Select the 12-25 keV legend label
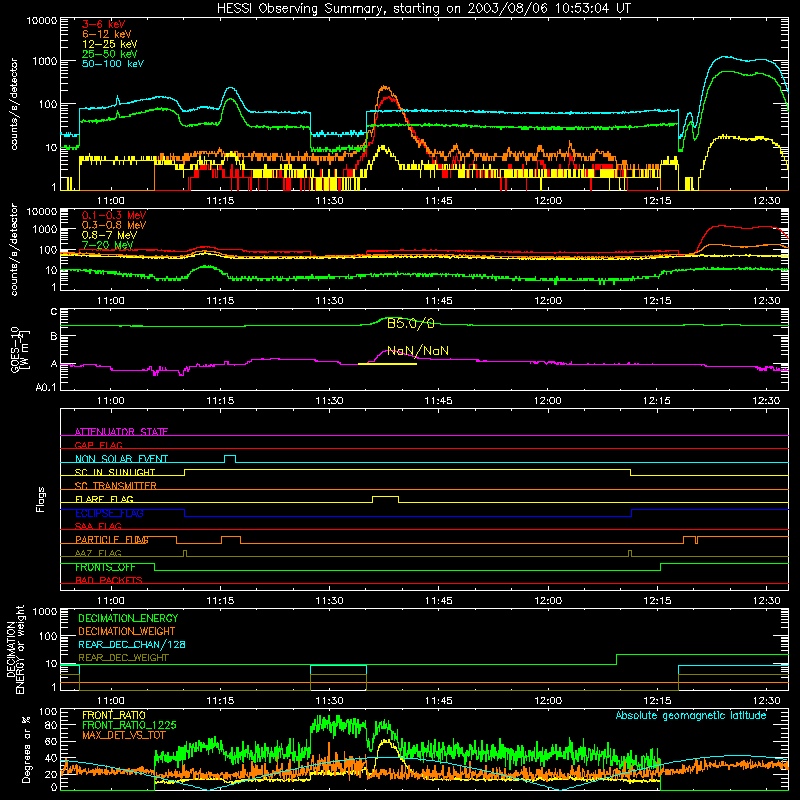This screenshot has height=800, width=800. click(x=110, y=44)
